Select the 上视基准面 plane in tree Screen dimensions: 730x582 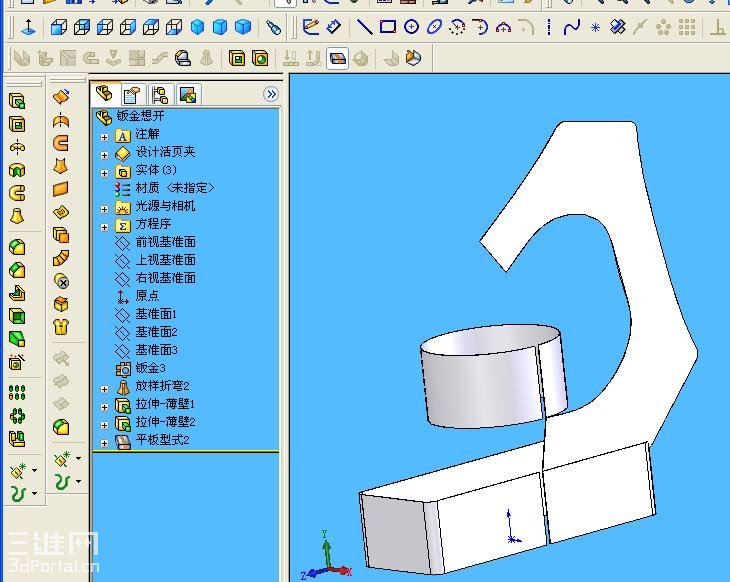point(155,260)
